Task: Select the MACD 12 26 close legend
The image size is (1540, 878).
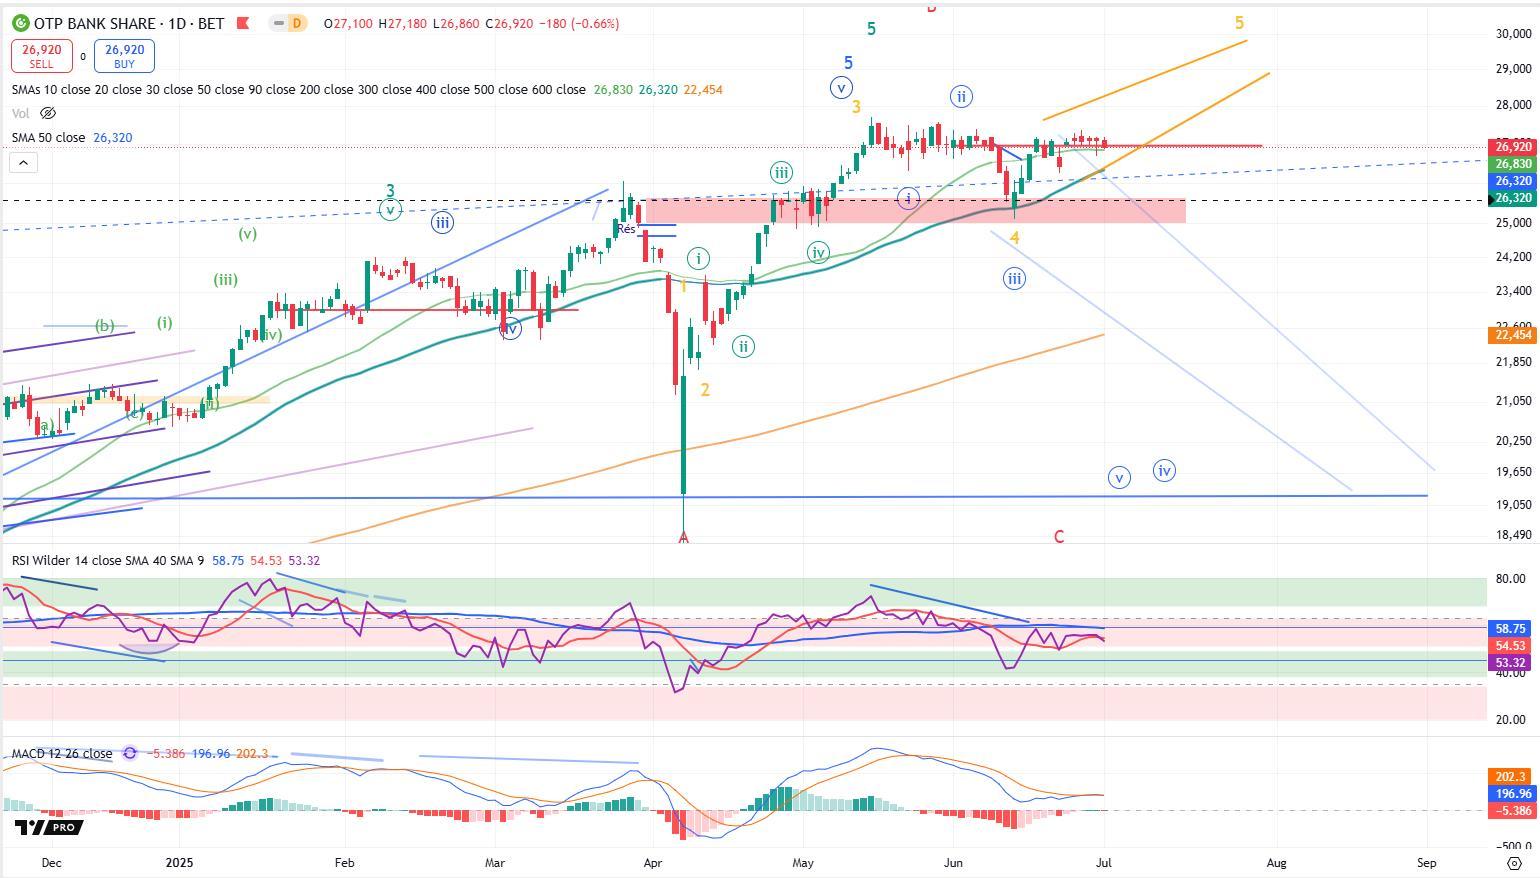Action: (62, 753)
